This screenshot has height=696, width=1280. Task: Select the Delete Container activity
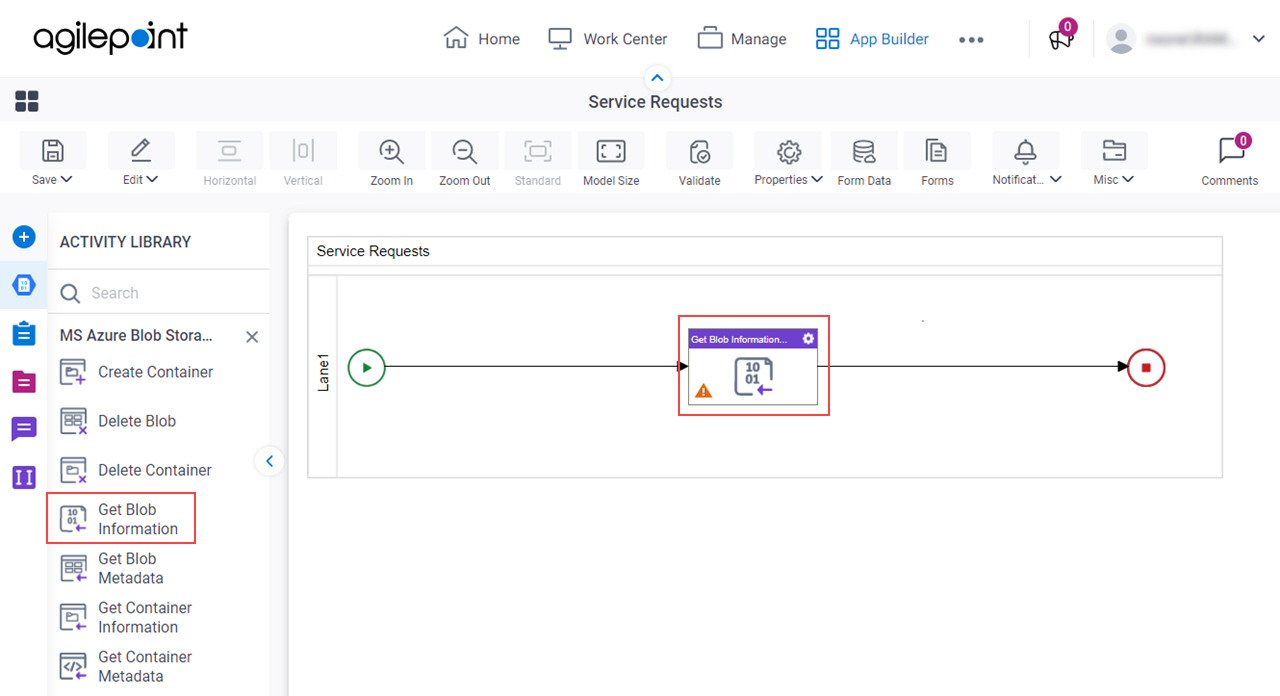[137, 470]
